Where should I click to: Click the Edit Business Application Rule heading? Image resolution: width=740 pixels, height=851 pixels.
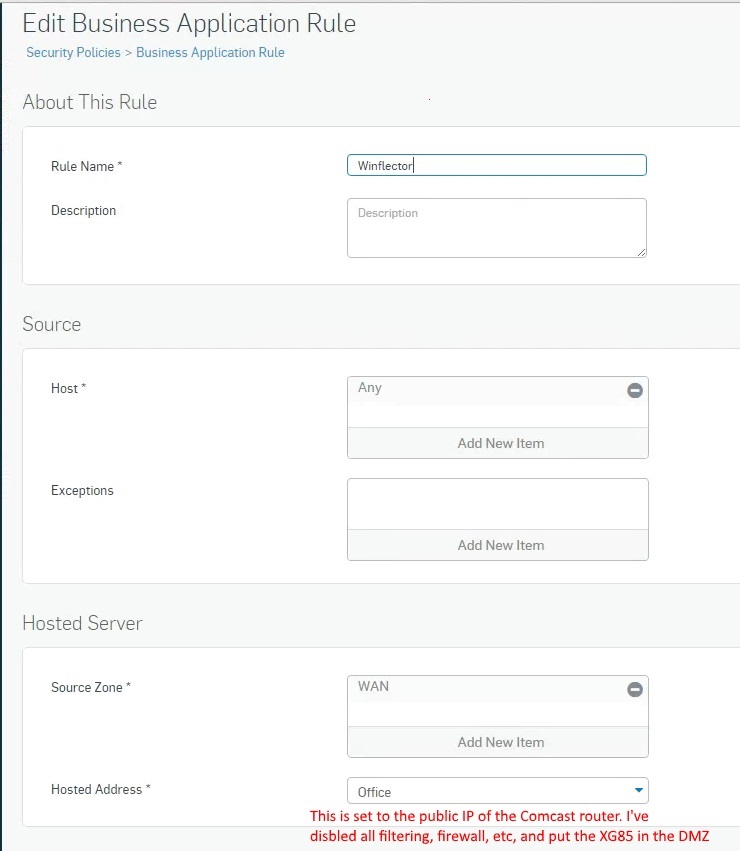pyautogui.click(x=189, y=23)
